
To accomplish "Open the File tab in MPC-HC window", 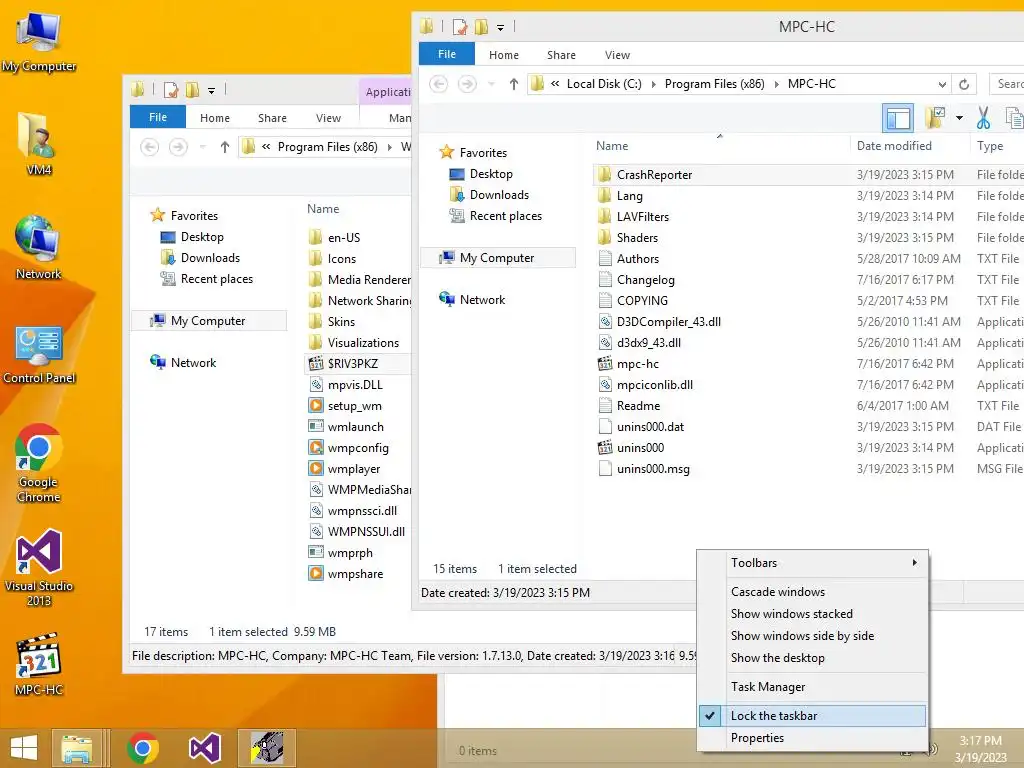I will (x=447, y=54).
